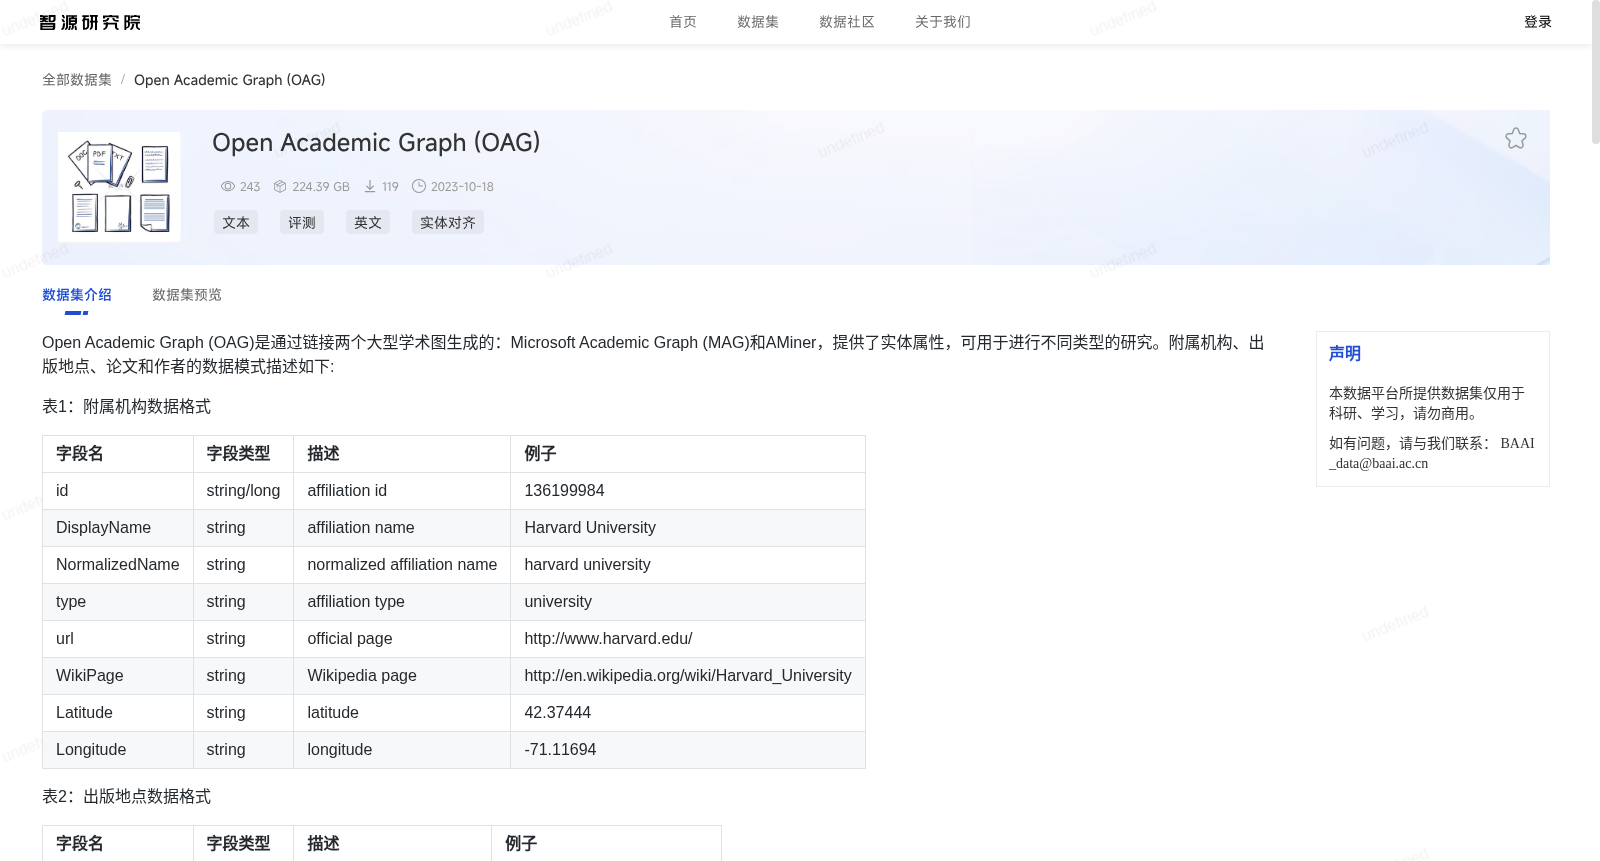
Task: Click the 'university' type example cell
Action: tap(688, 602)
